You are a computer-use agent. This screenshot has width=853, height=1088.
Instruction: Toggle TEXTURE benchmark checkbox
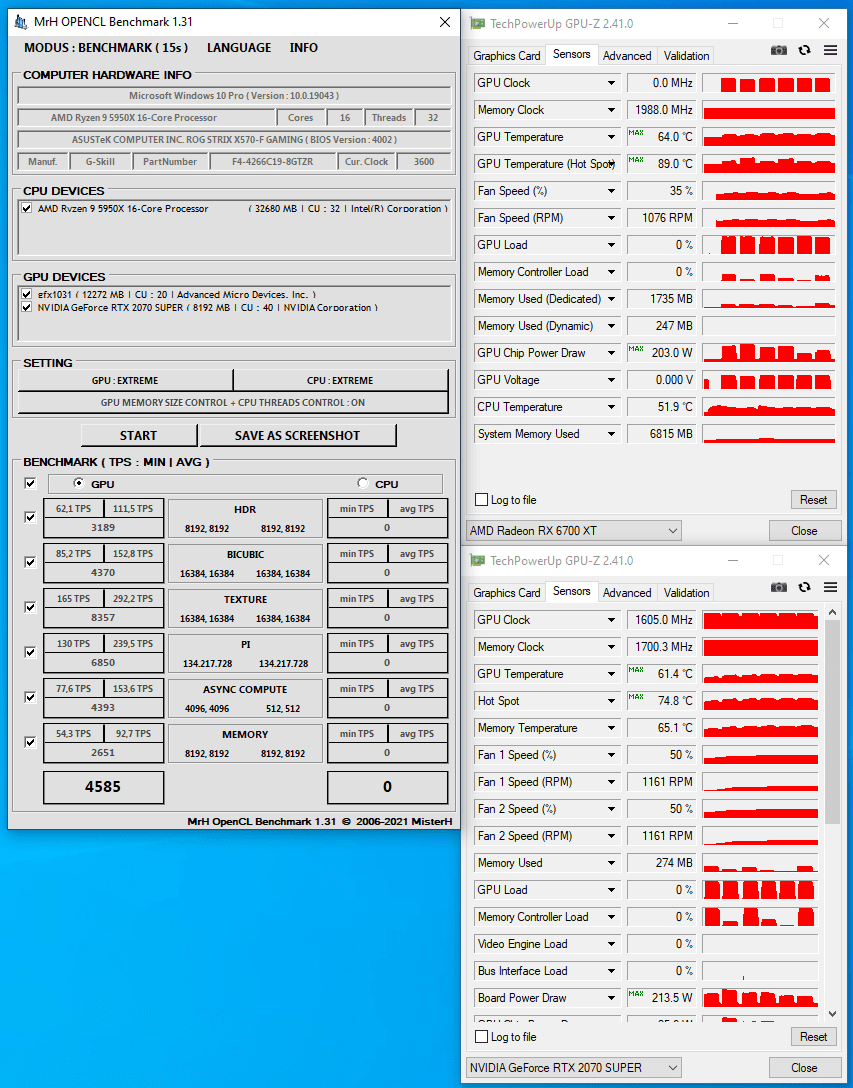point(30,607)
